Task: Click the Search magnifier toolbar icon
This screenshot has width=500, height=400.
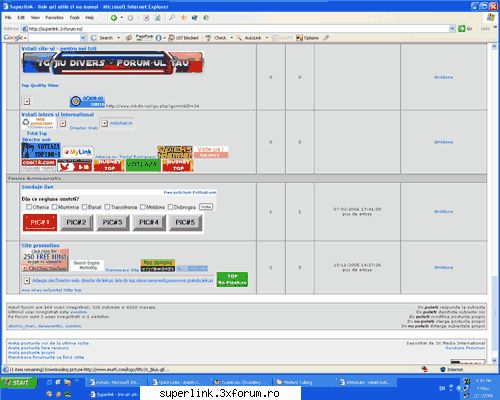Action: click(x=172, y=18)
